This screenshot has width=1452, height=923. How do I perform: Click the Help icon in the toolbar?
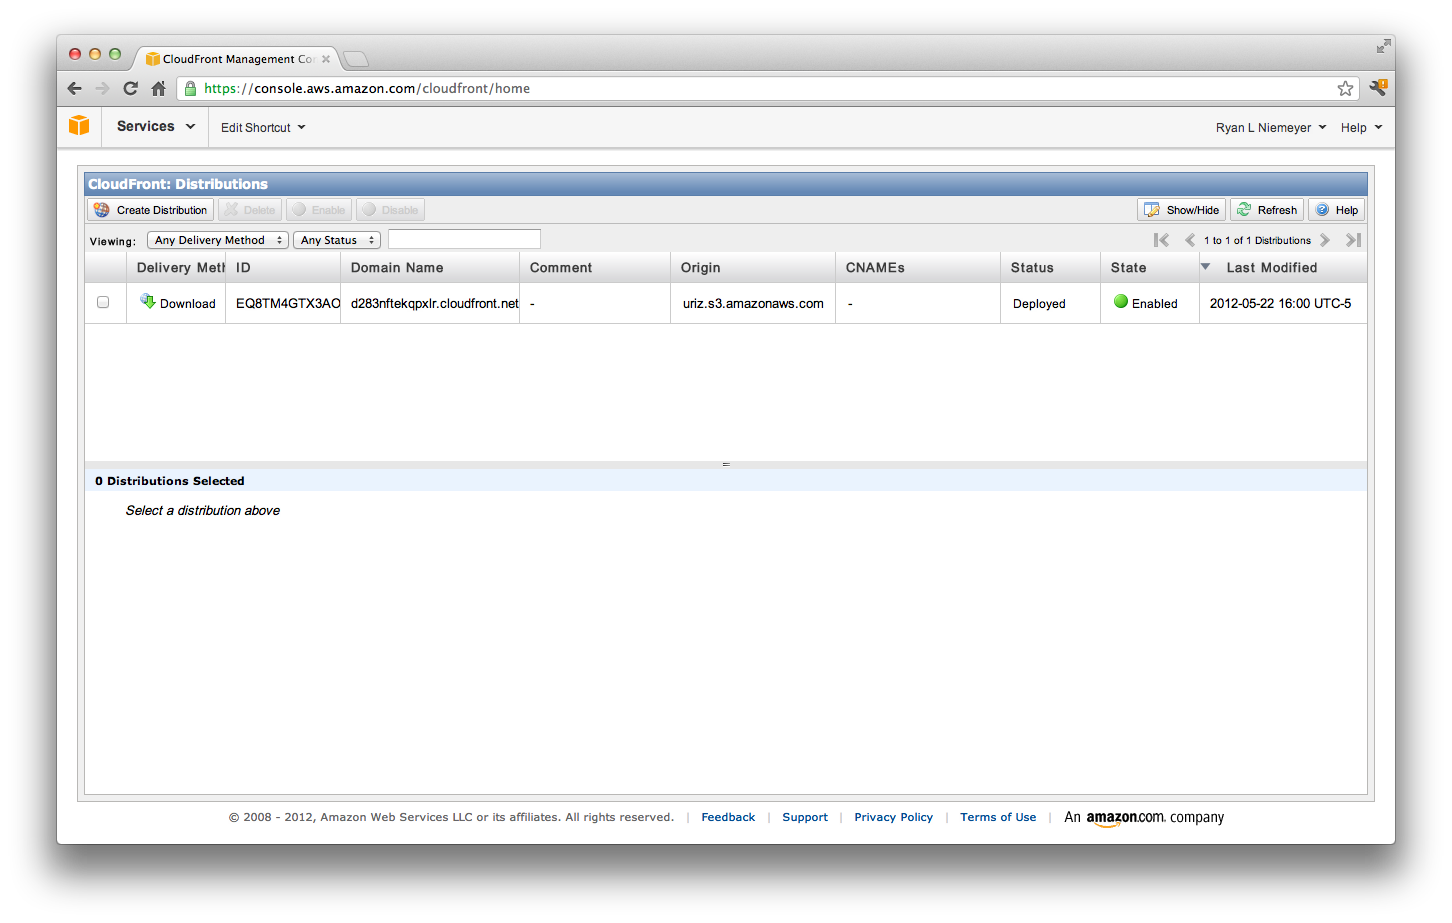1323,209
